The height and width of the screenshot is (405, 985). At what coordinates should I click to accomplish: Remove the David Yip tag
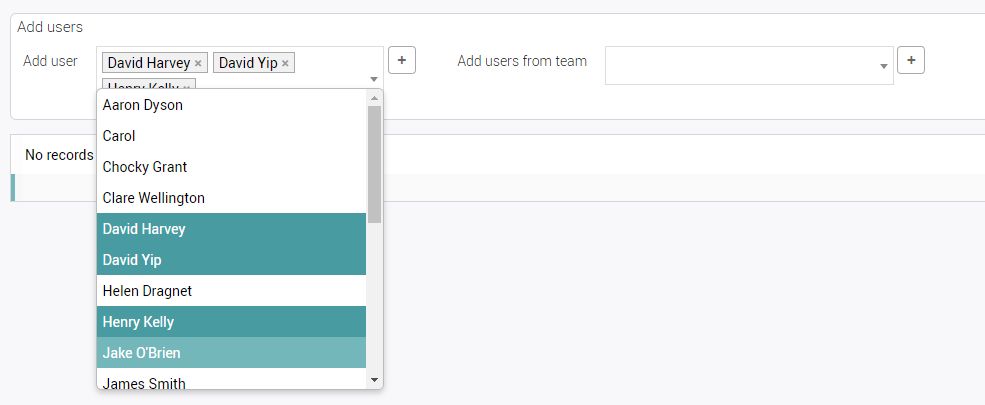click(285, 64)
